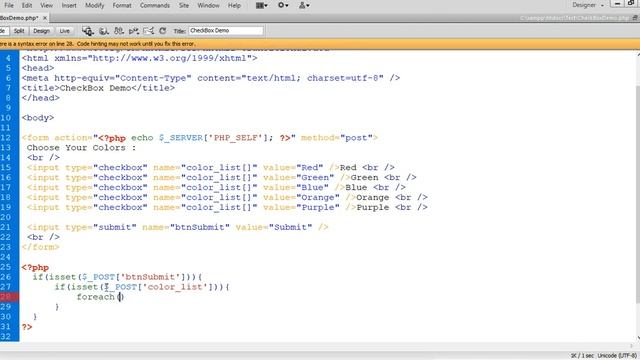Viewport: 640px width, 360px height.
Task: Open the Edit menu
Action: click(27, 5)
